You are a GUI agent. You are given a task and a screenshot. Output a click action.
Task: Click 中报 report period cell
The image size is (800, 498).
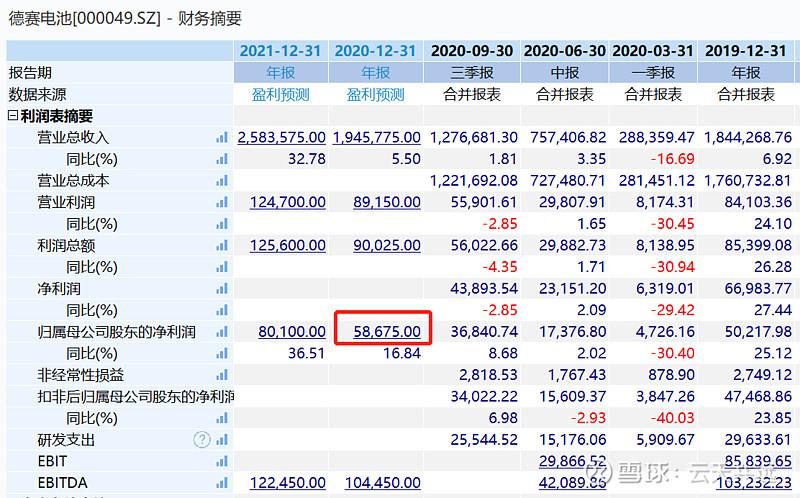click(x=564, y=73)
